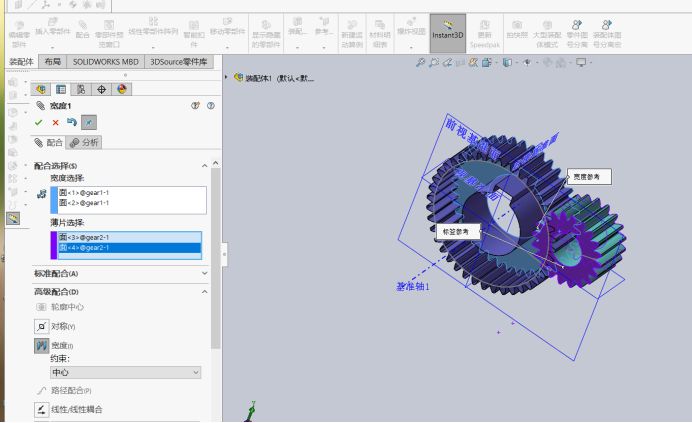The image size is (692, 423).
Task: Click the previous view icon
Action: [447, 63]
